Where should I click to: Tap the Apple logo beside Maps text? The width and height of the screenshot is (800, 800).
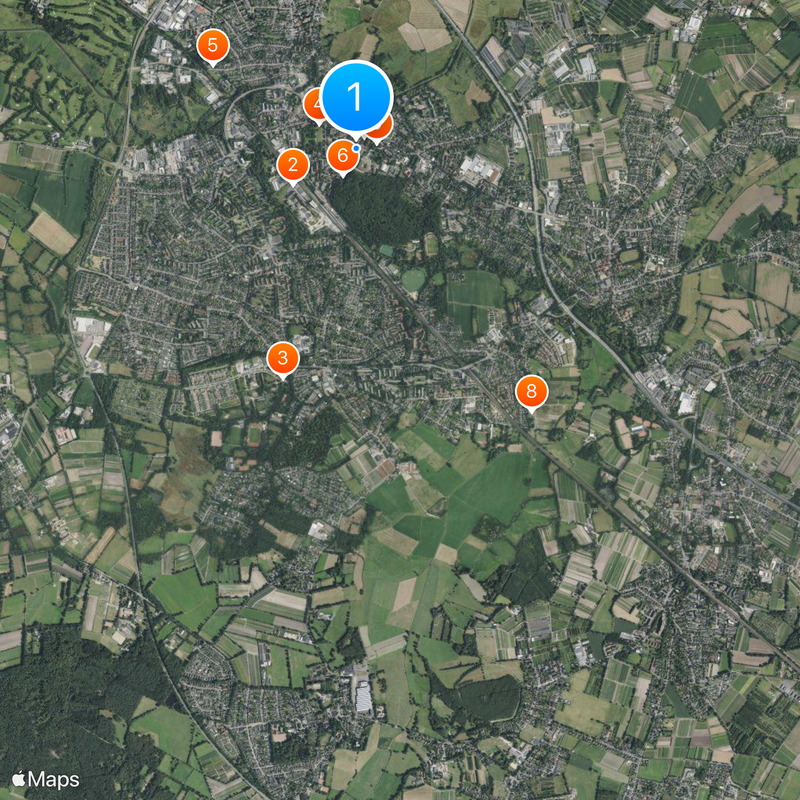19,780
